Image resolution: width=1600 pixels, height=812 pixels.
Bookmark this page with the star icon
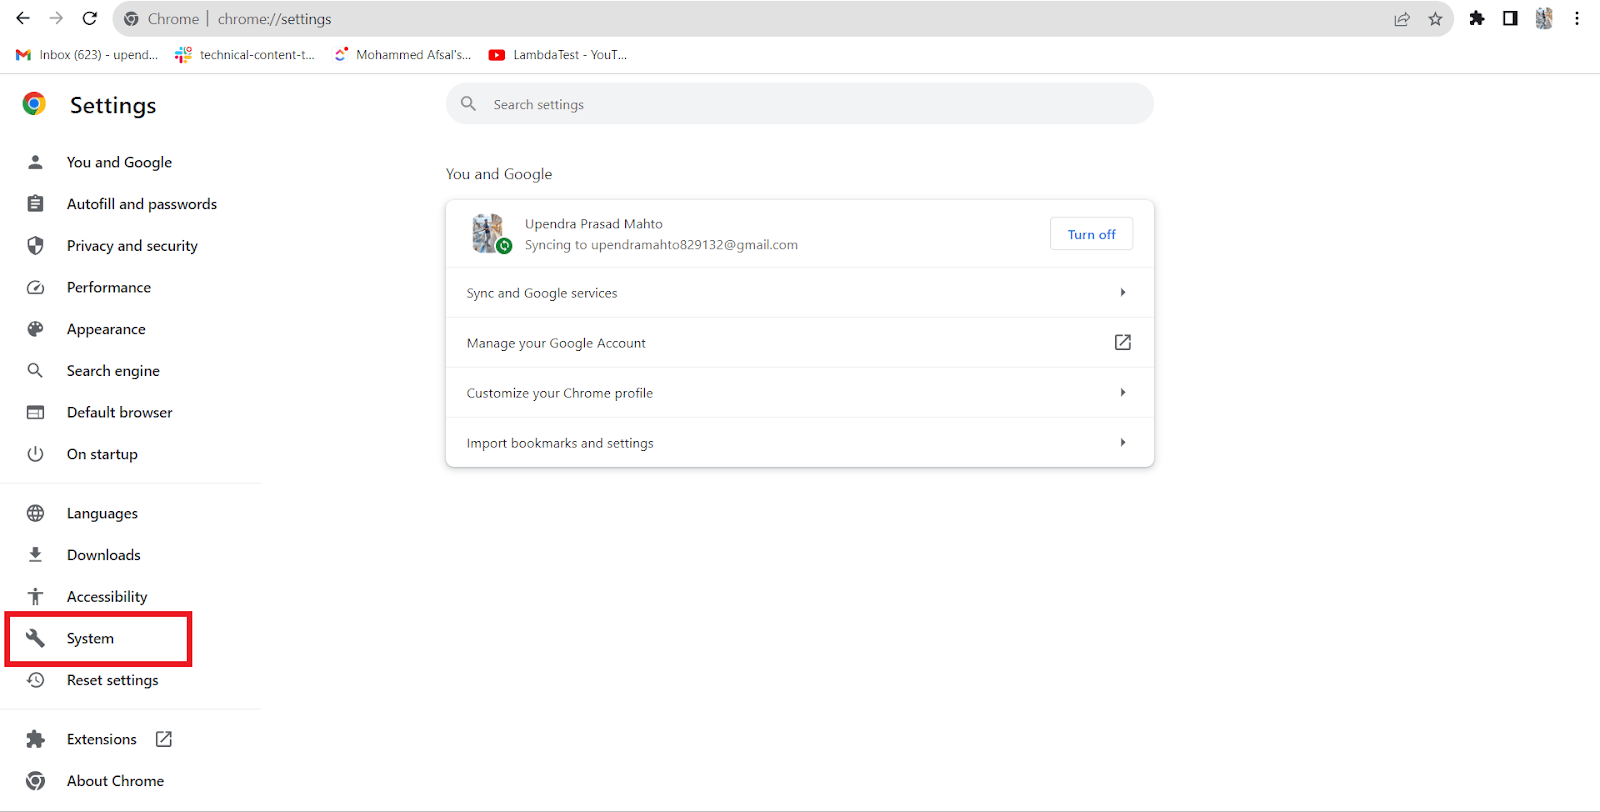coord(1435,19)
